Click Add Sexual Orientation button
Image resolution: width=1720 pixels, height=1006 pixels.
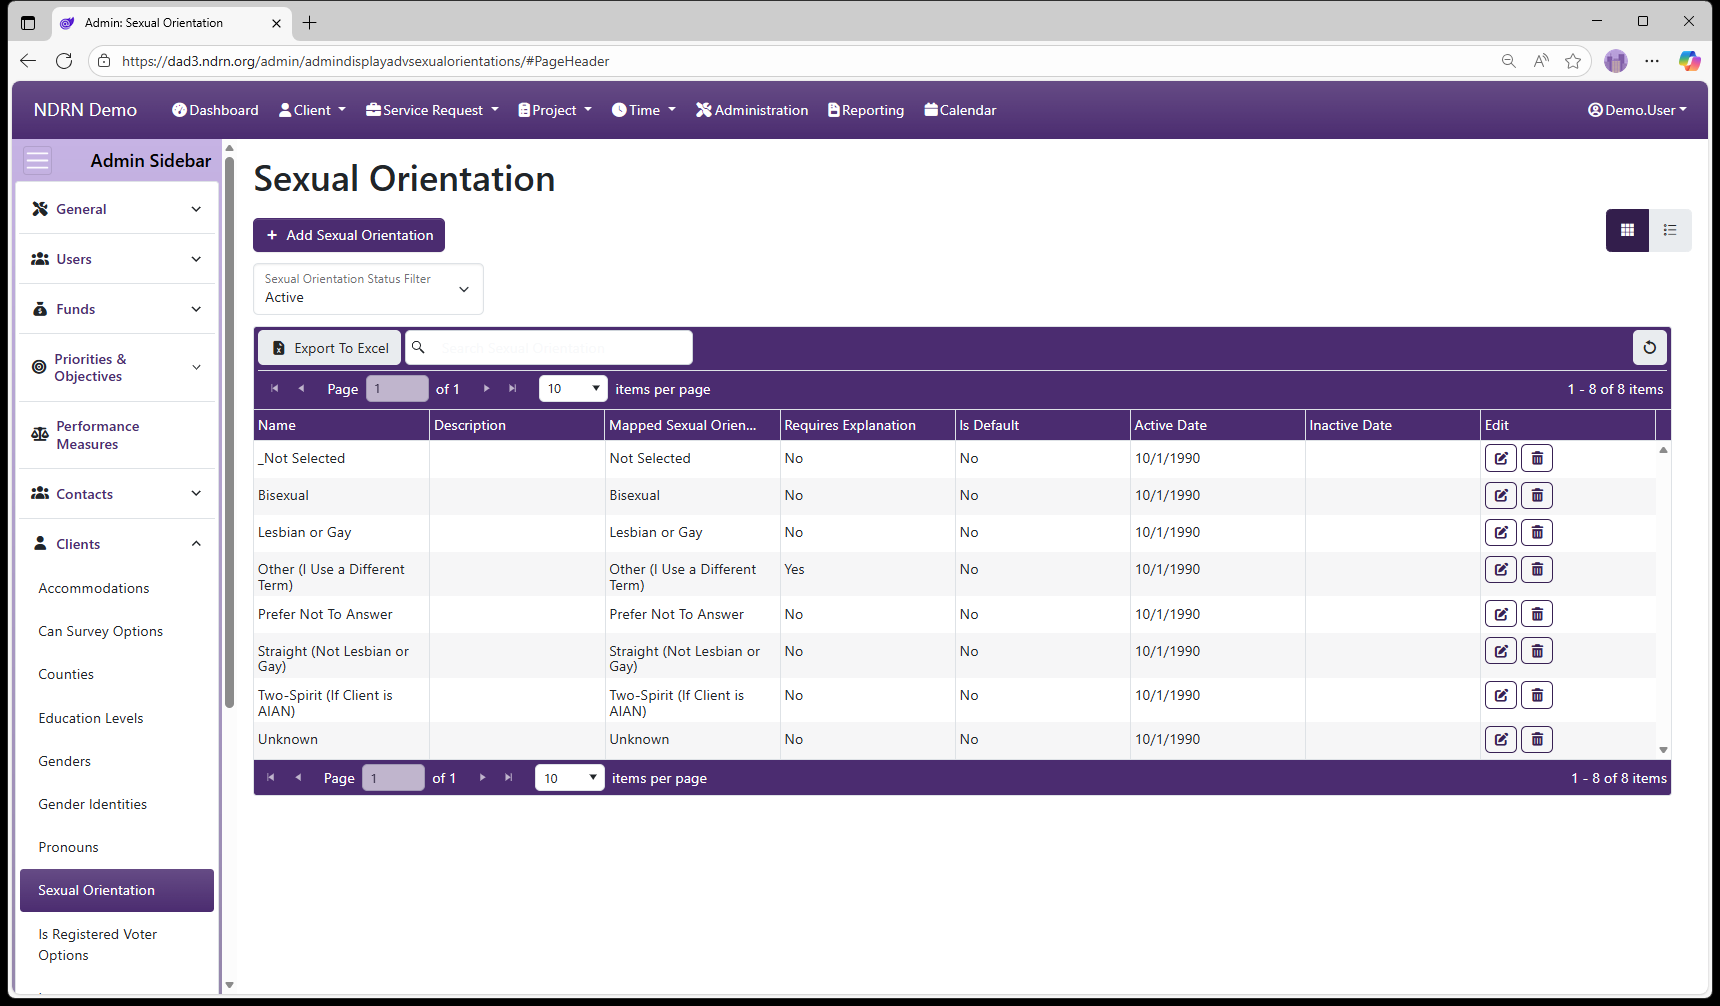click(349, 235)
